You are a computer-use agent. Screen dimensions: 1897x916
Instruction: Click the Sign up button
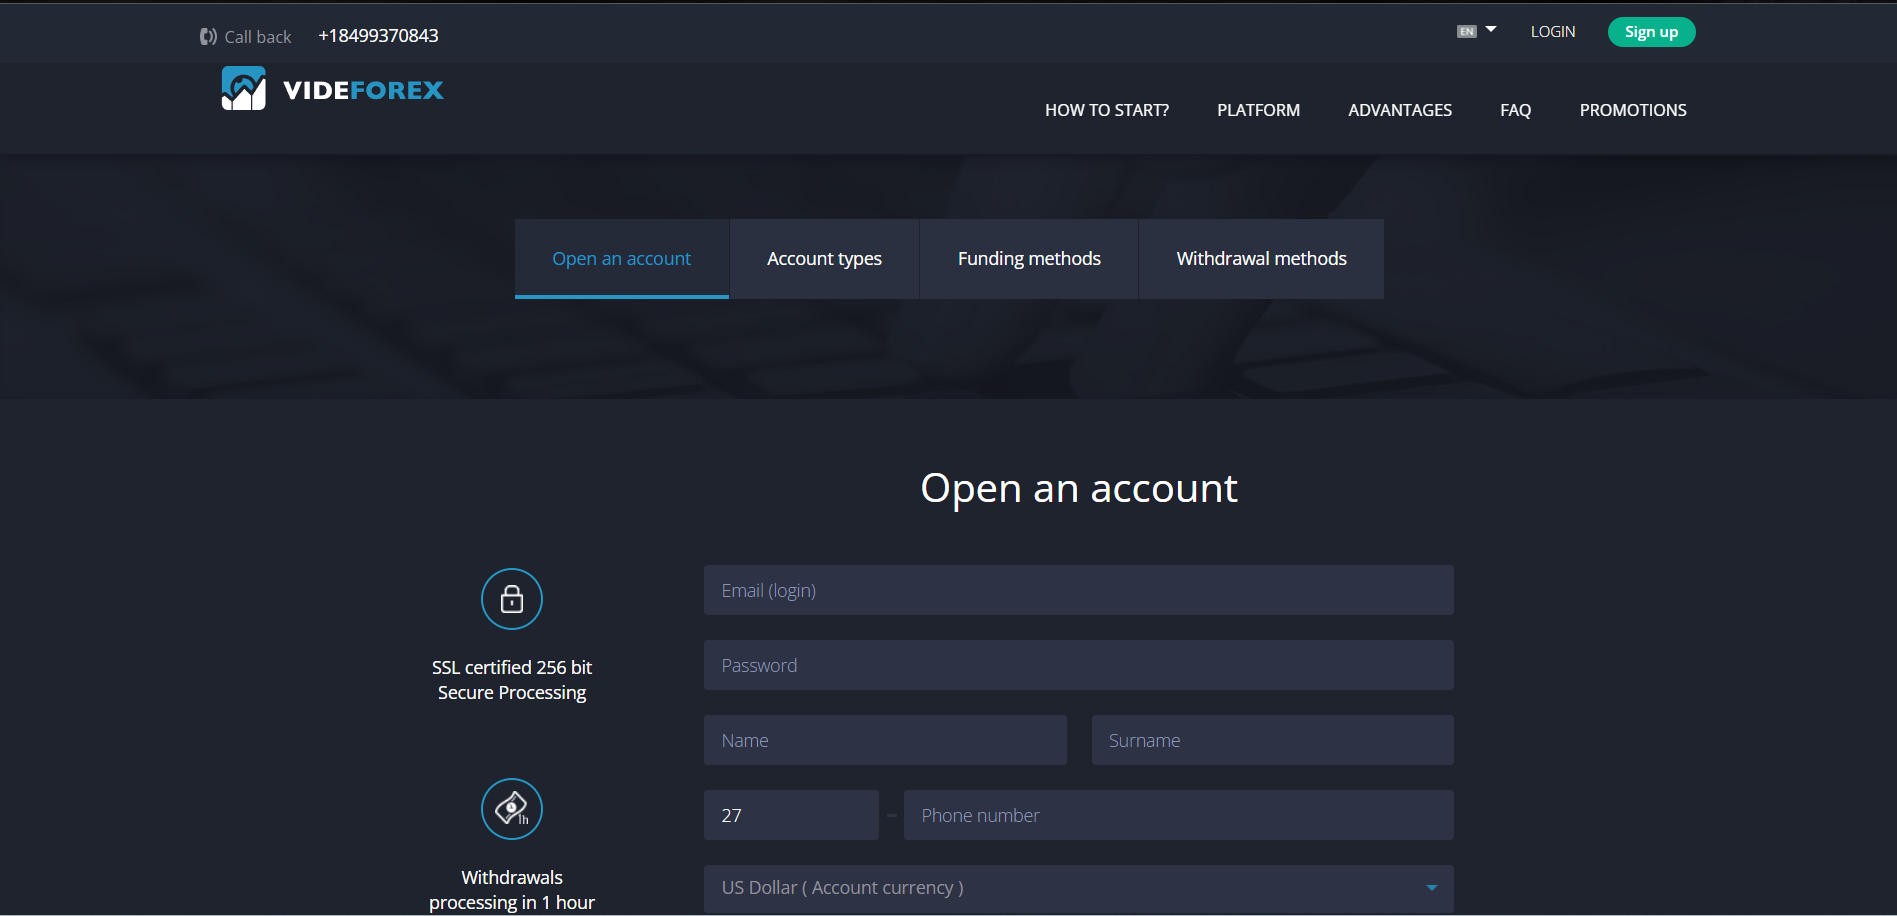[x=1650, y=31]
